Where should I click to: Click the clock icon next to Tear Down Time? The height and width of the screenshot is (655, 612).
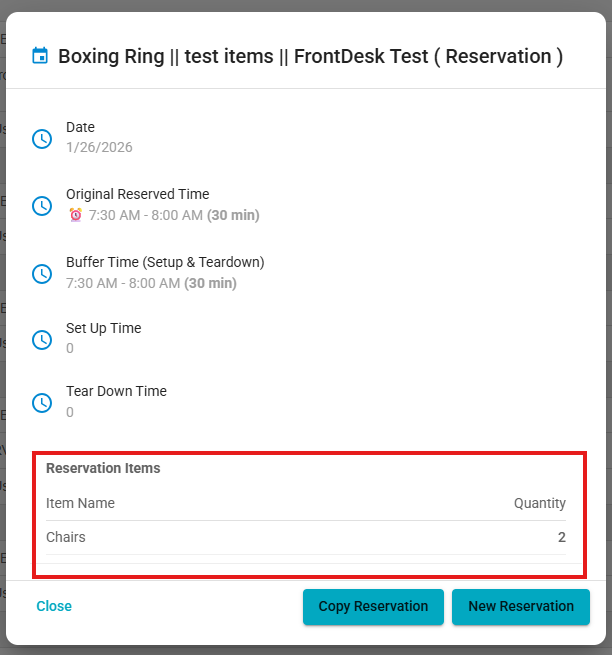tap(42, 403)
